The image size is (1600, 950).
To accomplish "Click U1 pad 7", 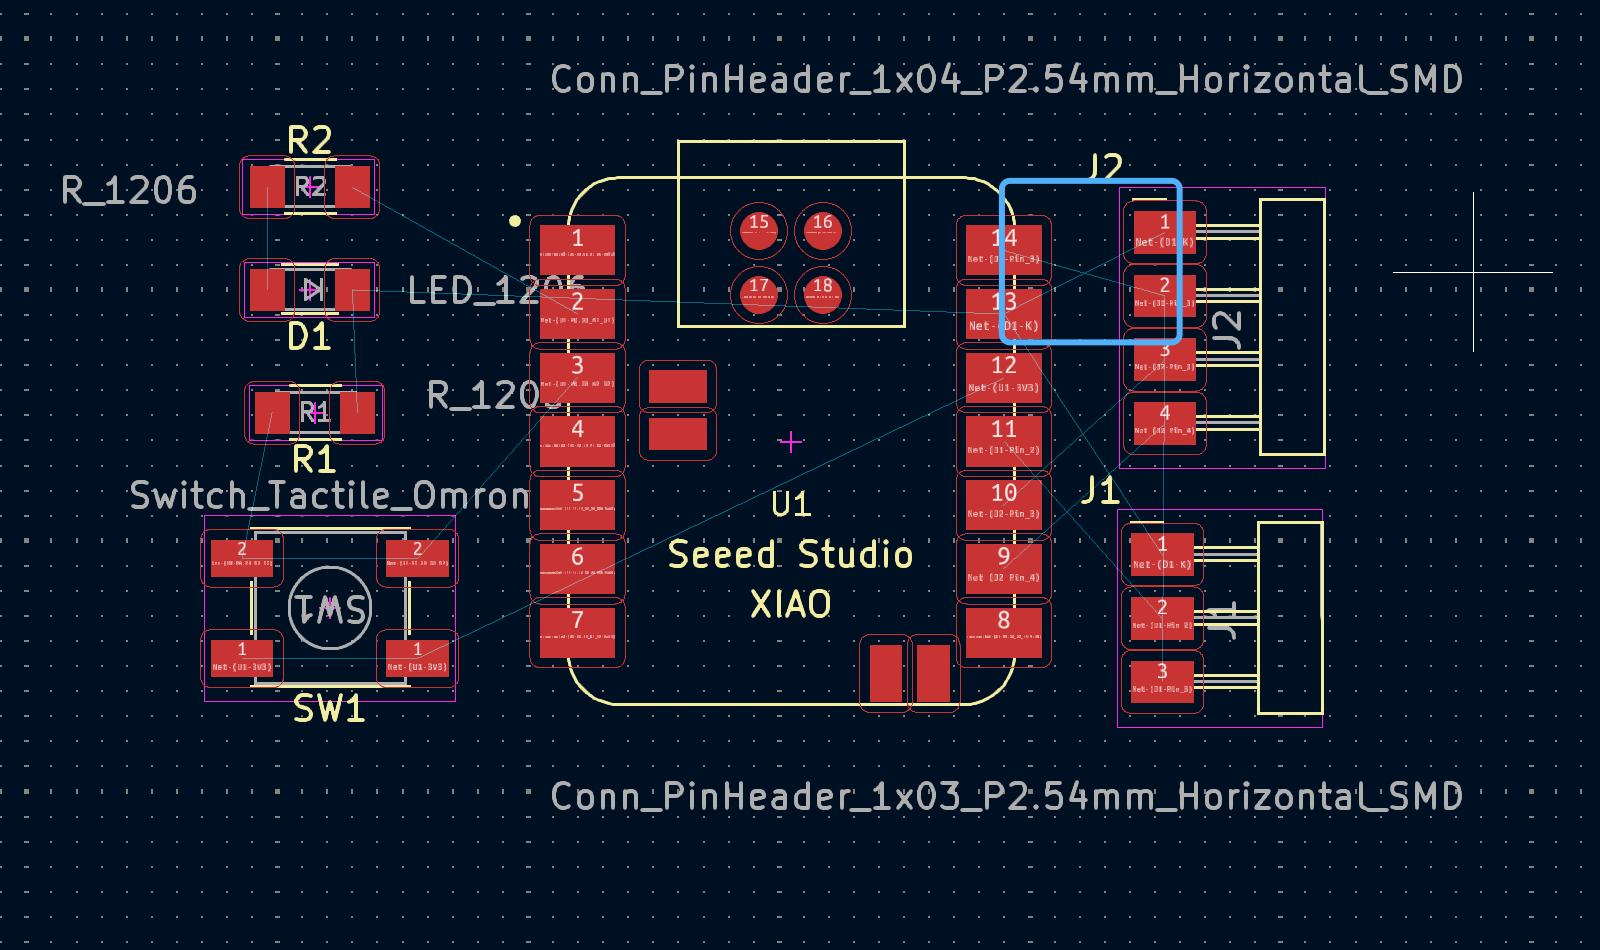I will [577, 631].
